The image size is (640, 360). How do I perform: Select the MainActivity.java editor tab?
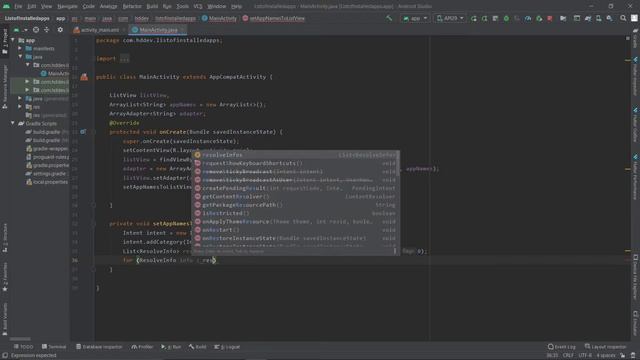[158, 30]
